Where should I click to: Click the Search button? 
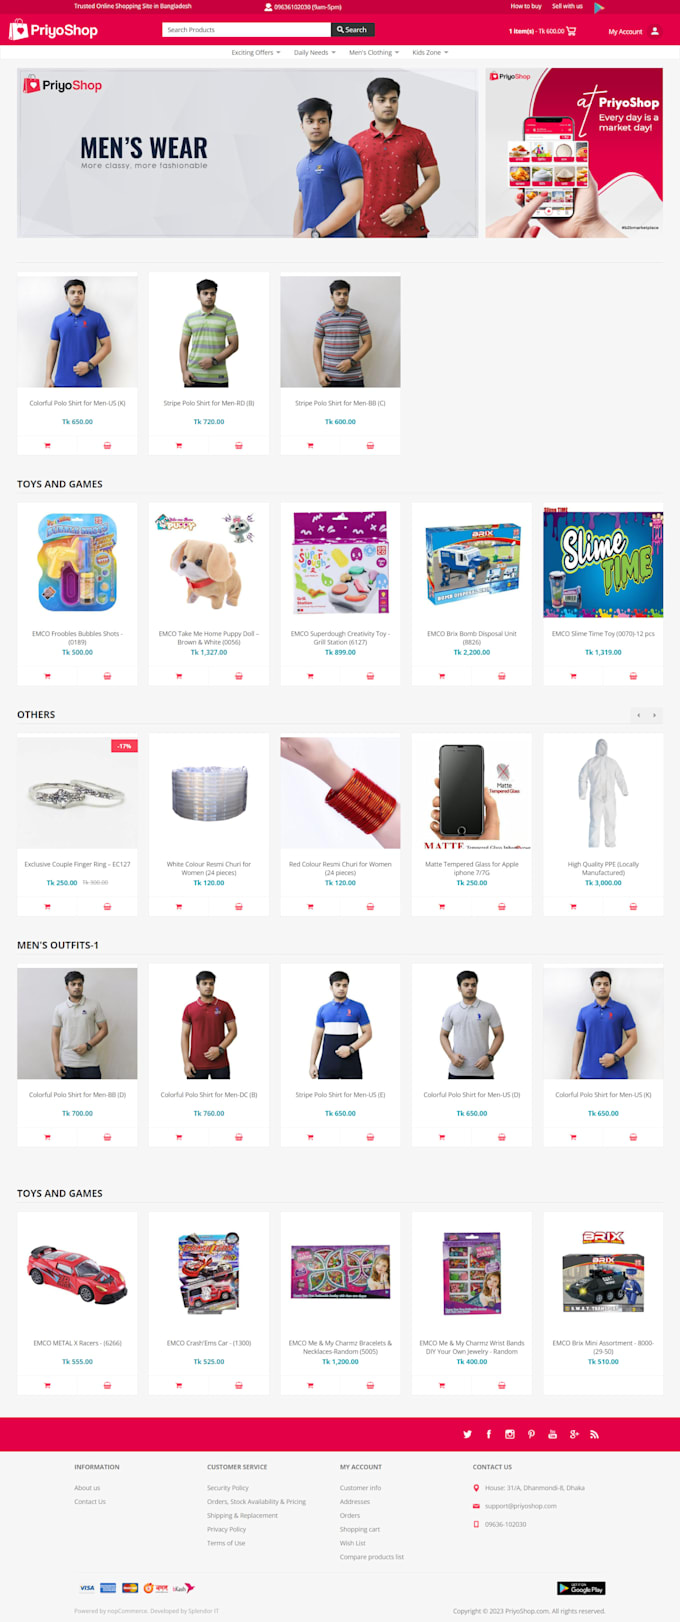tap(352, 30)
